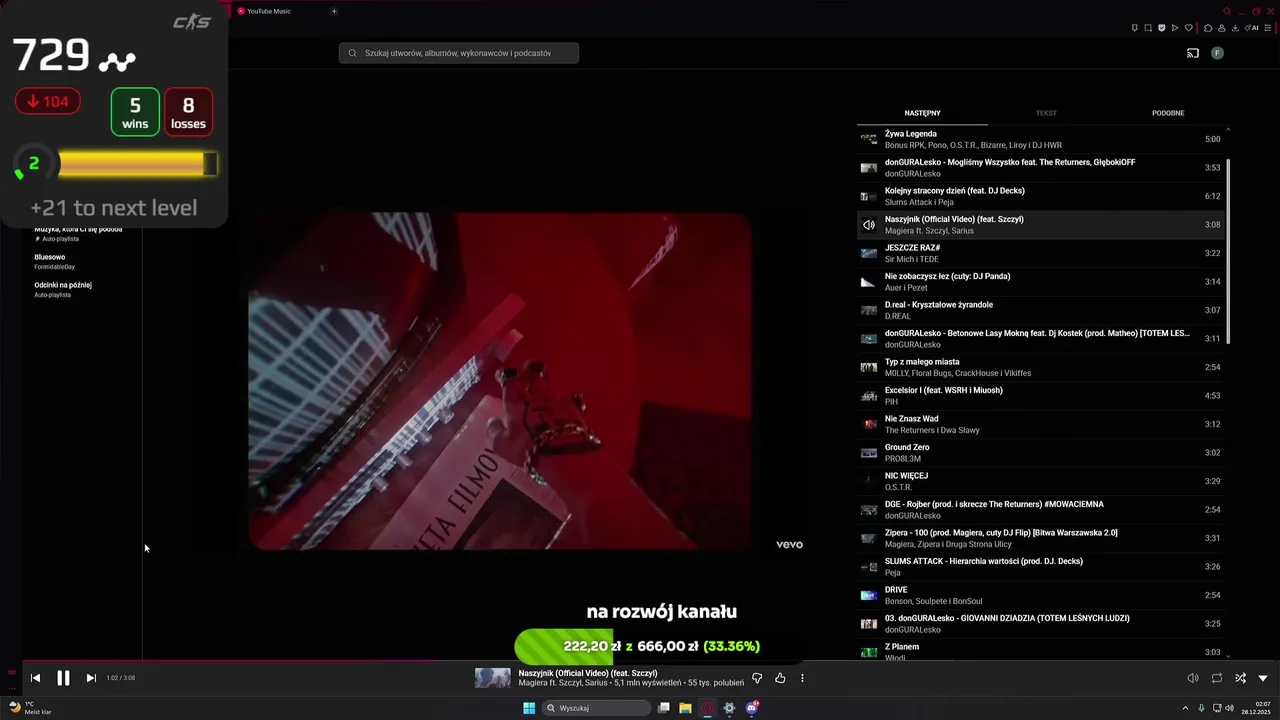Open browser extensions cube icon

coord(1208,28)
